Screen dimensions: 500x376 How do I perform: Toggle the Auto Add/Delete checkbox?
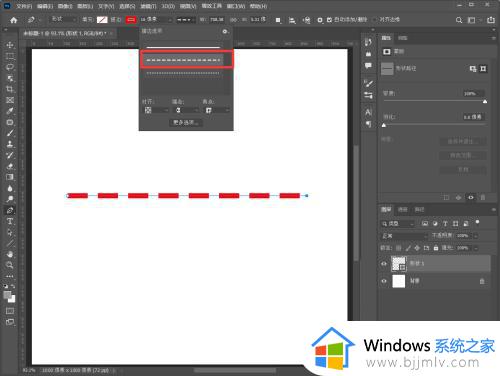pos(329,20)
